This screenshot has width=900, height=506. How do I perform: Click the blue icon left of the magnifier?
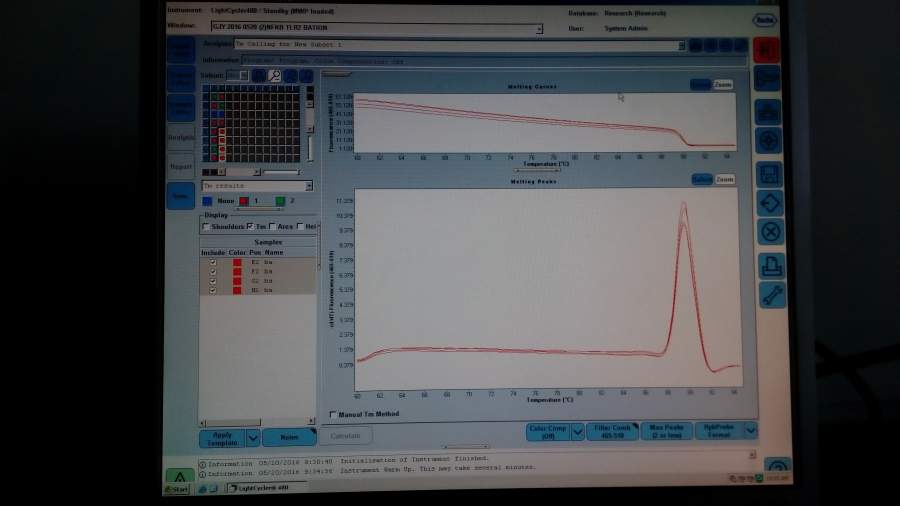tap(259, 76)
